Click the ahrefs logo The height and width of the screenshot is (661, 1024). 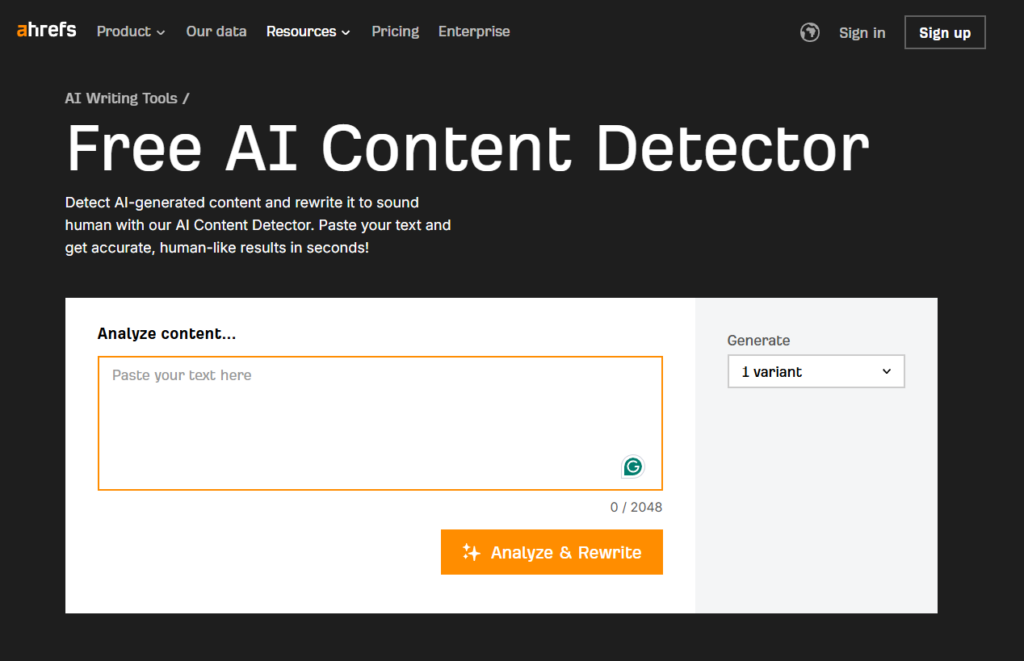click(46, 31)
